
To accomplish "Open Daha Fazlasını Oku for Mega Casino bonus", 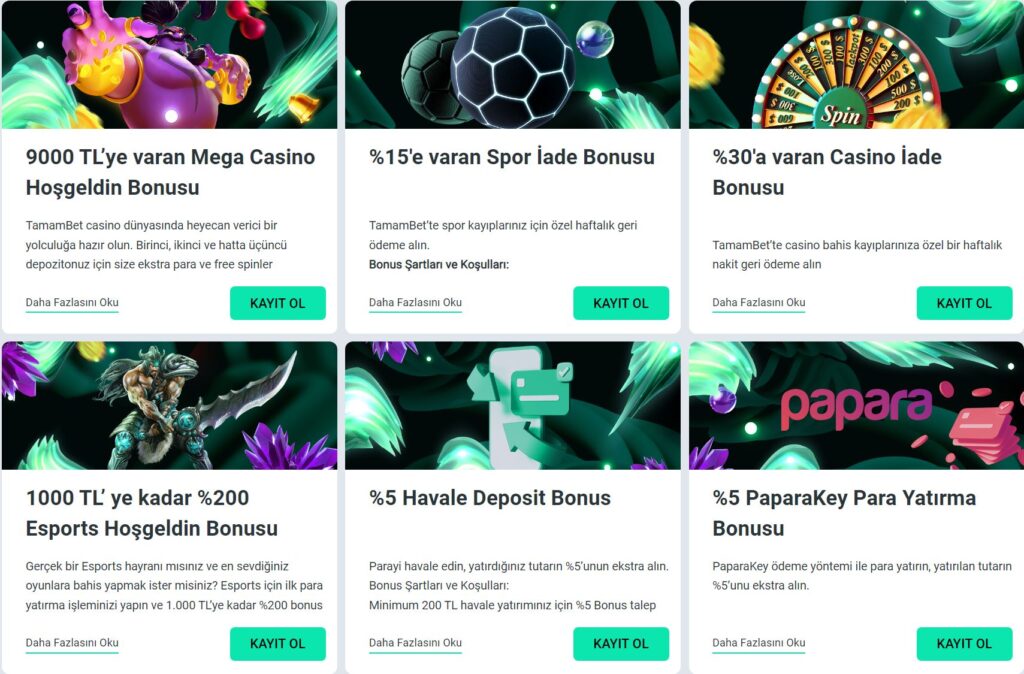I will pos(72,302).
